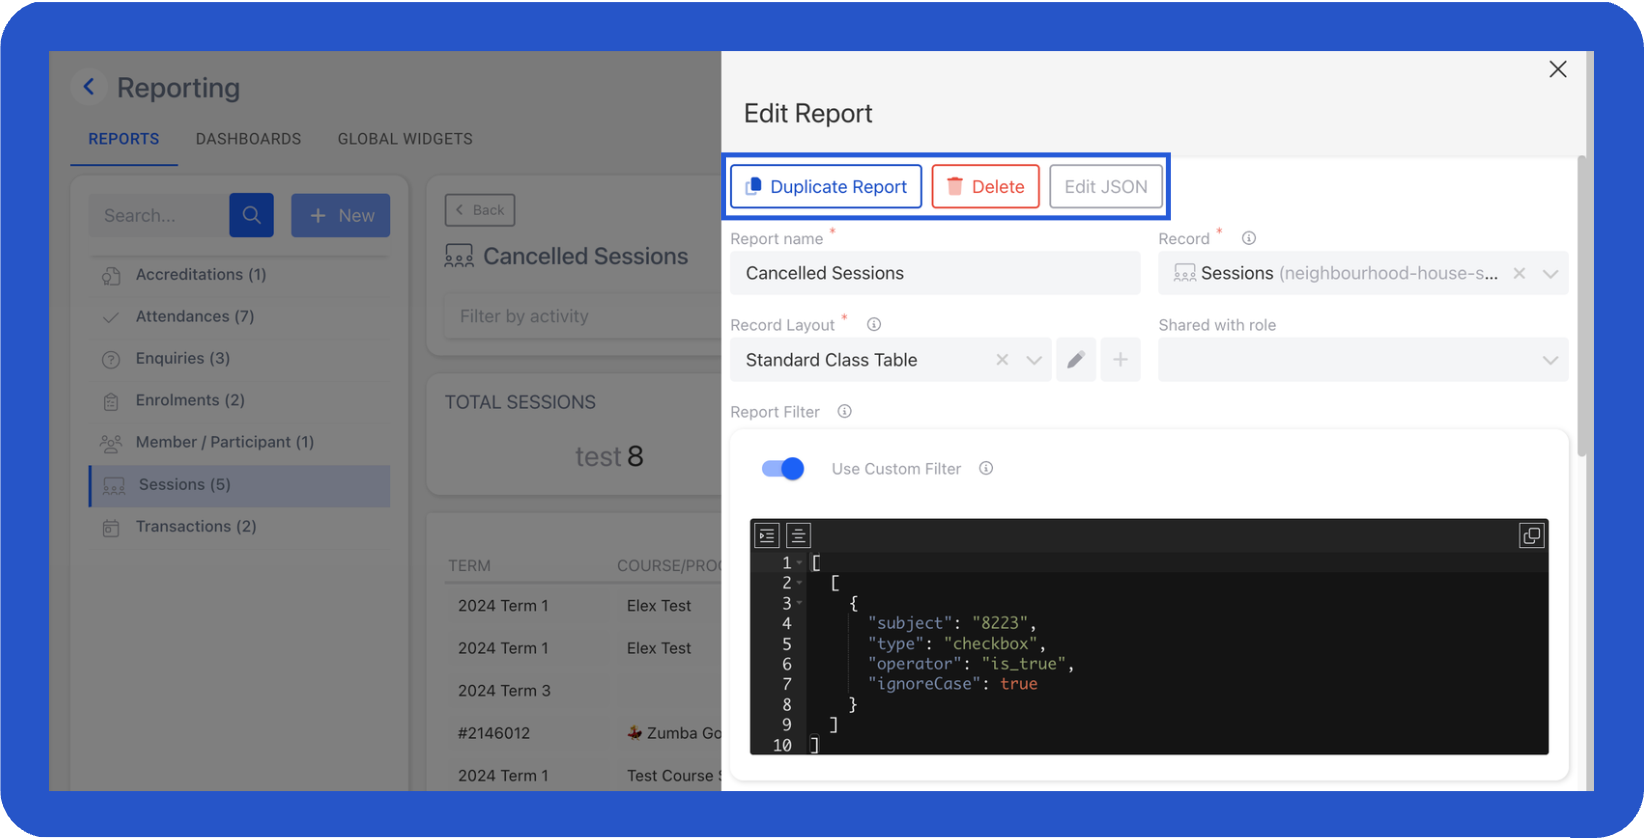
Task: Select Sessions (5) in the report list
Action: (240, 485)
